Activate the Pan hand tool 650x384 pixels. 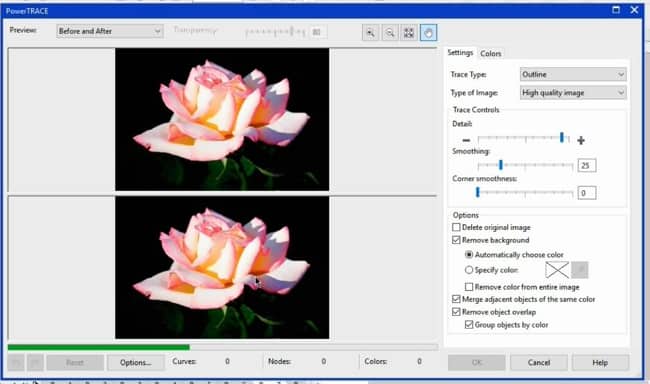tap(428, 32)
